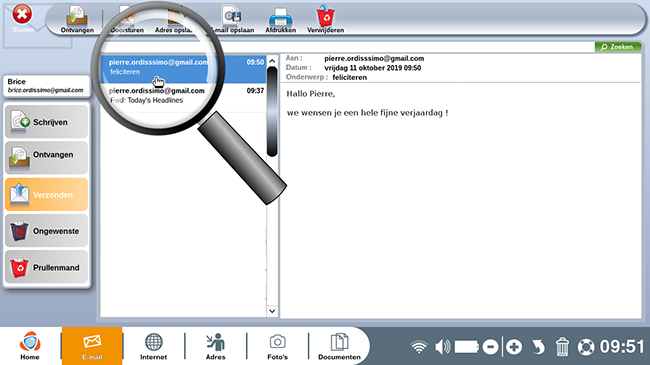Click scroll down arrow of mail list
Viewport: 650px width, 365px height.
272,311
